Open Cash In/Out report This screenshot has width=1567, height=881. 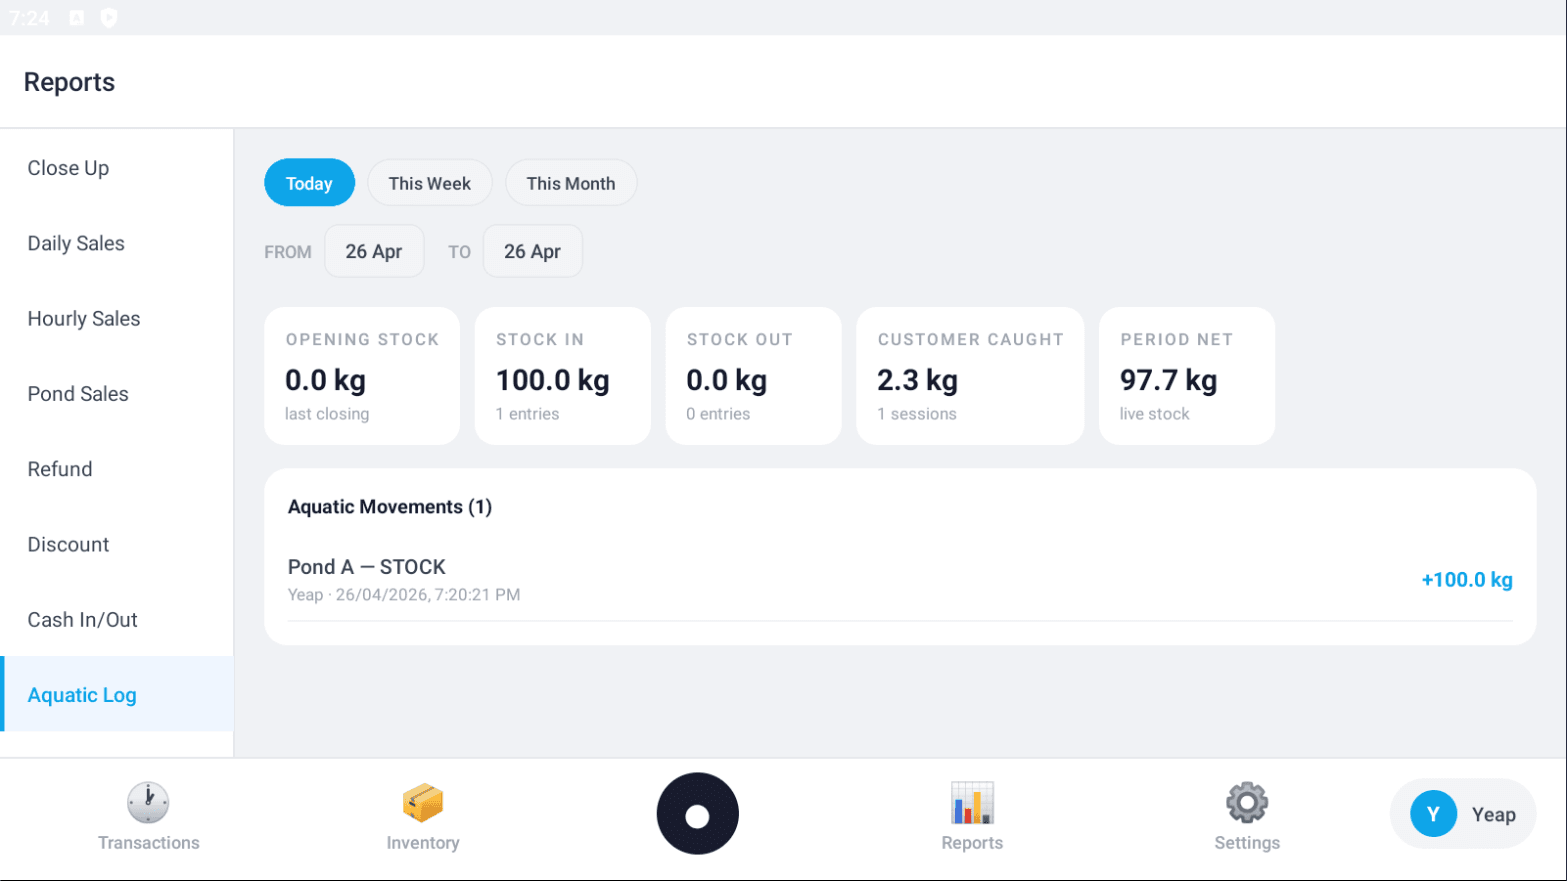[x=82, y=620]
